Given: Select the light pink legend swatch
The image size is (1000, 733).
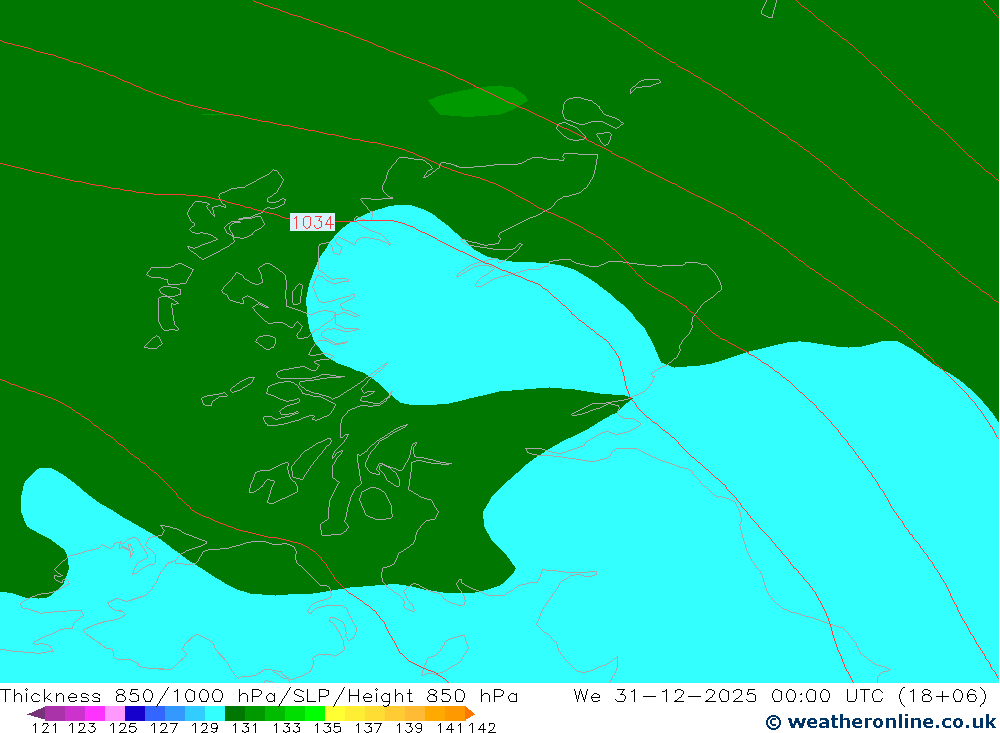Looking at the screenshot, I should (x=115, y=713).
